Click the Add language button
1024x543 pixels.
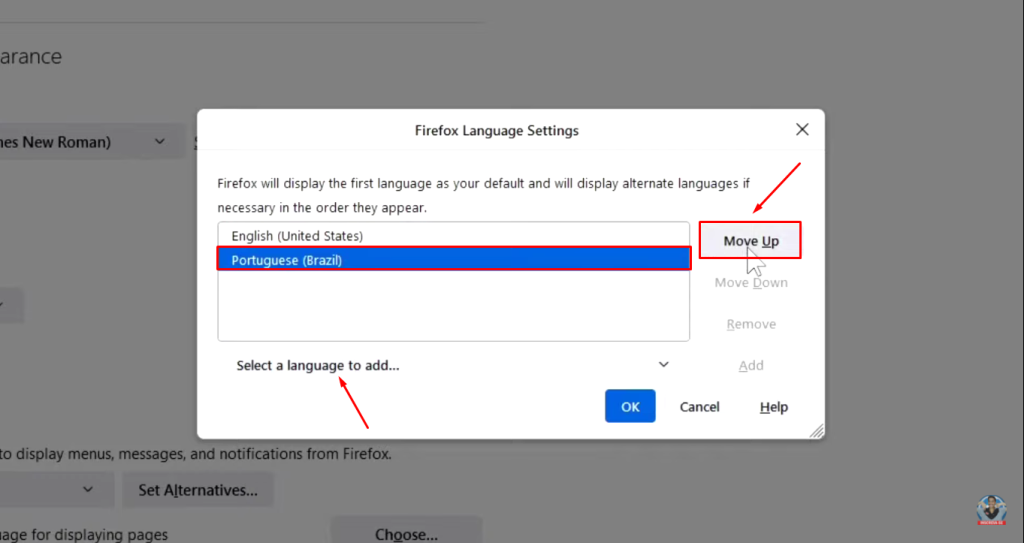pos(750,366)
